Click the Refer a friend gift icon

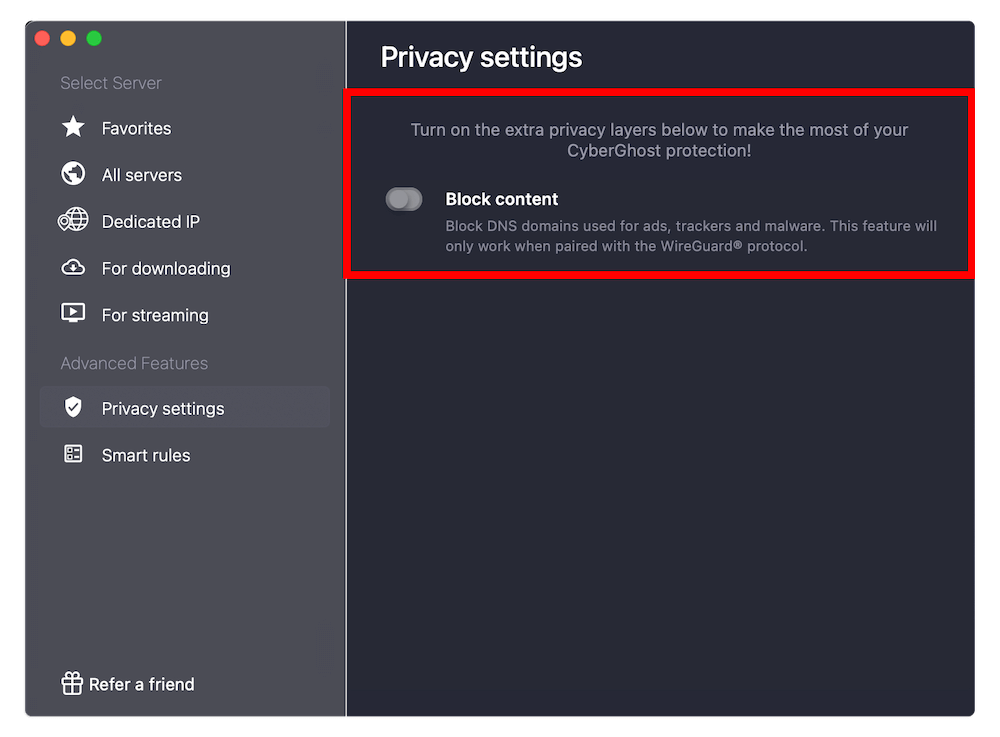(72, 683)
